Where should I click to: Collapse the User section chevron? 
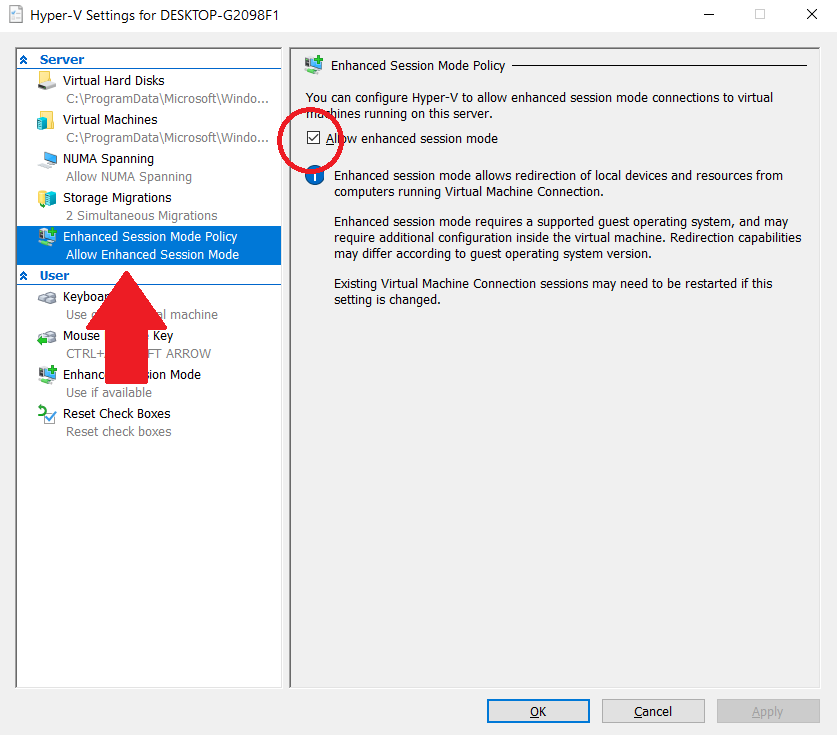[23, 276]
